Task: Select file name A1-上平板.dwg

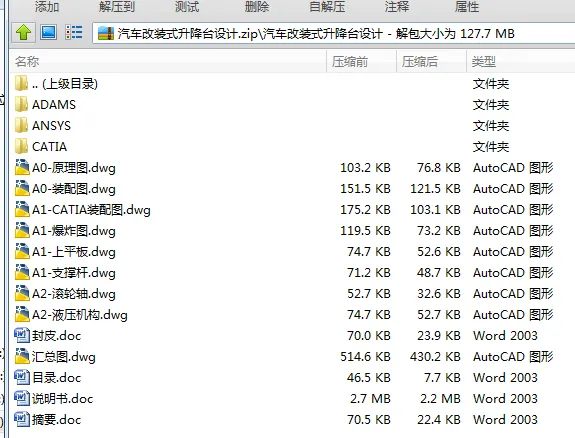Action: click(74, 252)
